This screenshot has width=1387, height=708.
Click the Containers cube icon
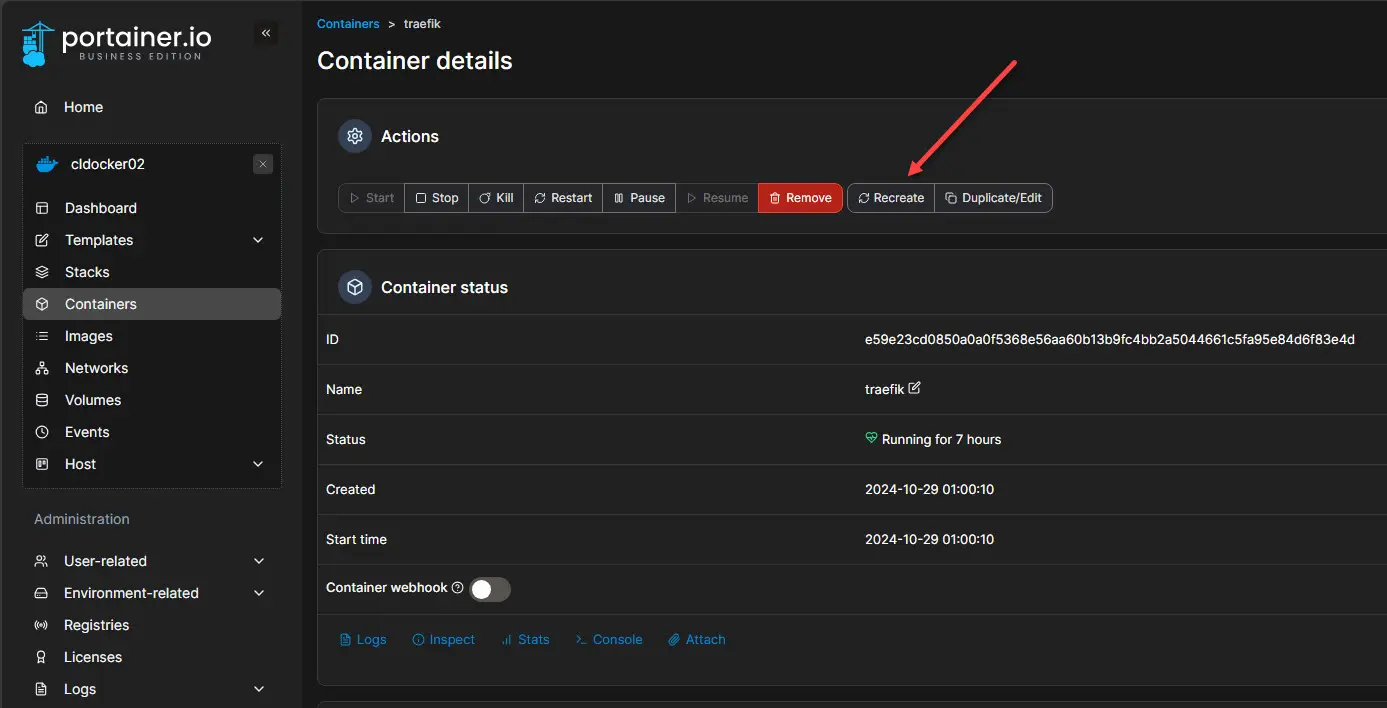pyautogui.click(x=42, y=304)
